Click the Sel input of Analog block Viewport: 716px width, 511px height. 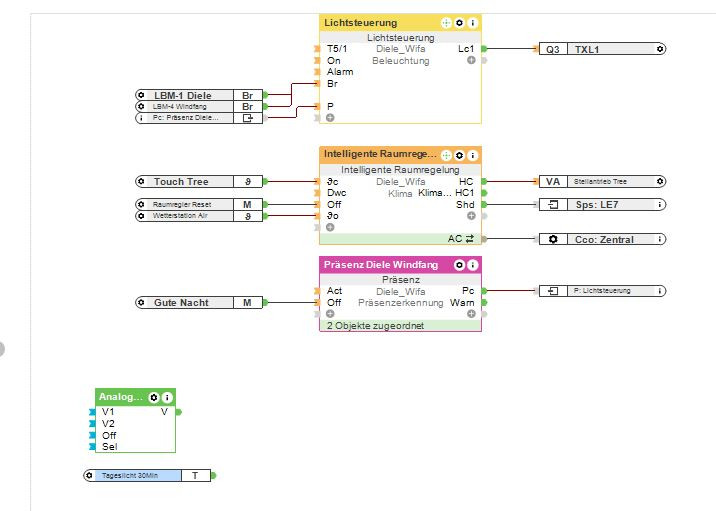pyautogui.click(x=109, y=447)
